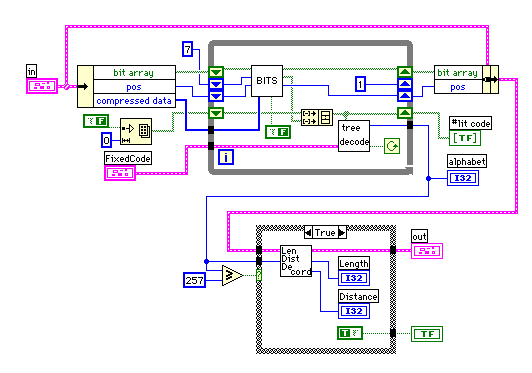Click the top bit array shift register
Viewport: 532px width, 373px height.
click(x=216, y=72)
